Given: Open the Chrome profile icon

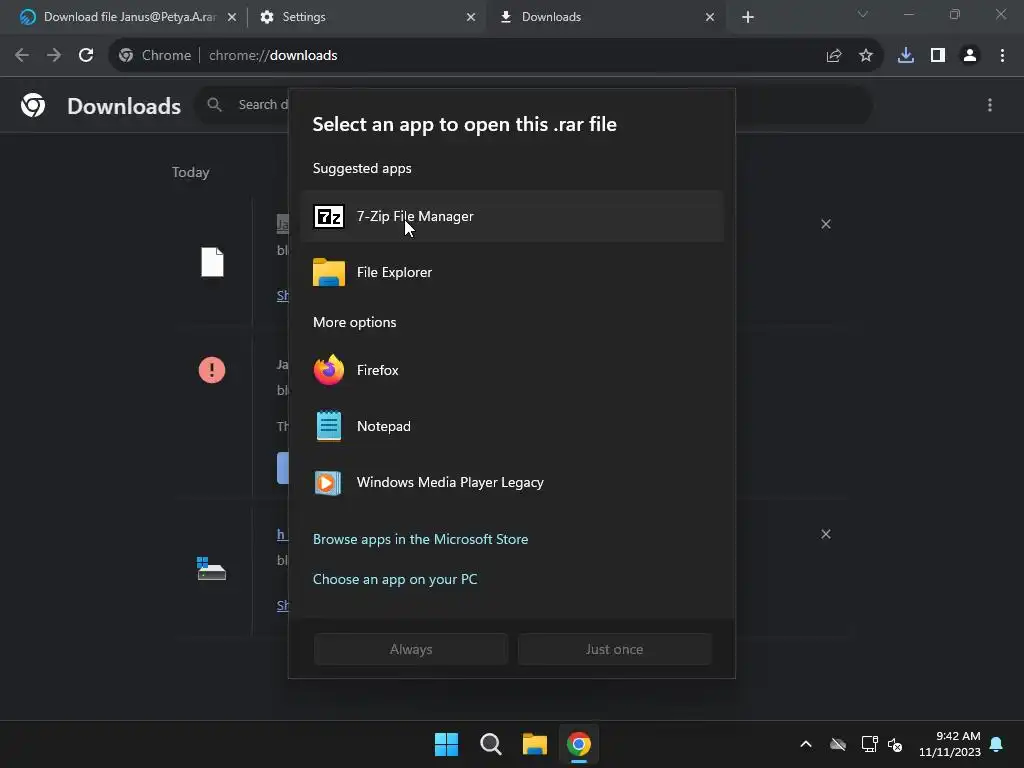Looking at the screenshot, I should 970,56.
